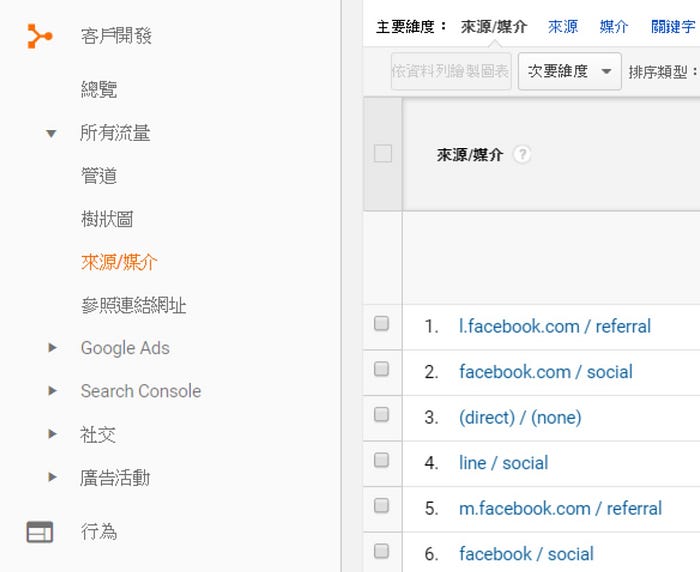The height and width of the screenshot is (572, 700).
Task: Open the 次要維度 secondary dimension dropdown
Action: coord(570,71)
